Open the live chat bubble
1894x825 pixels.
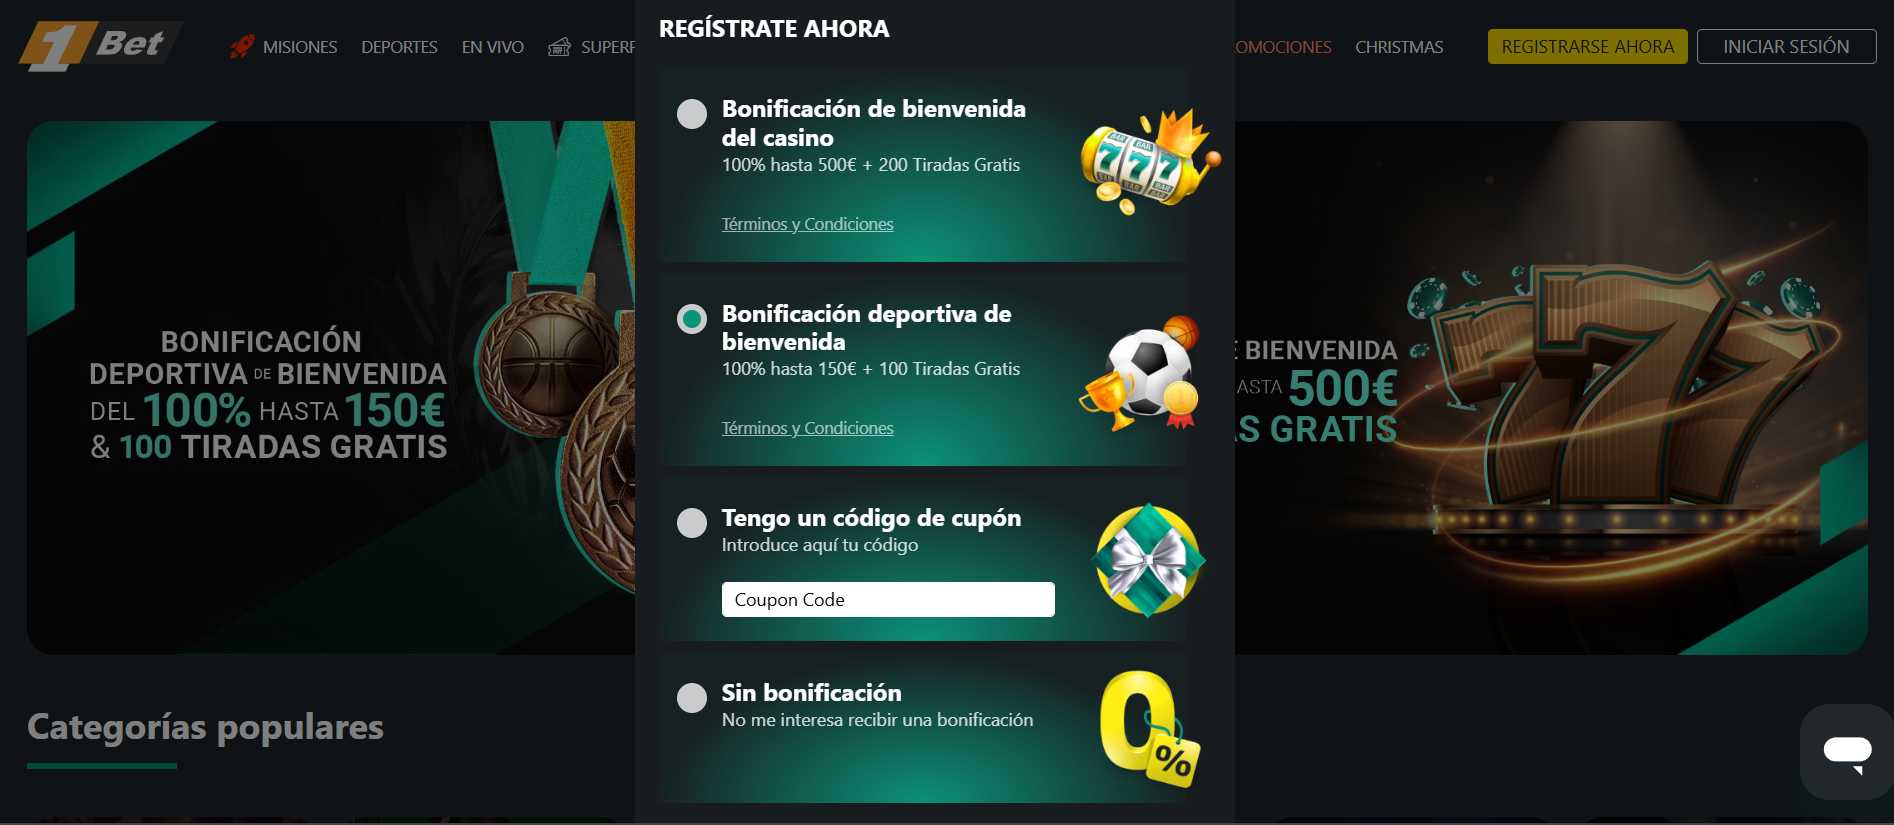1846,752
